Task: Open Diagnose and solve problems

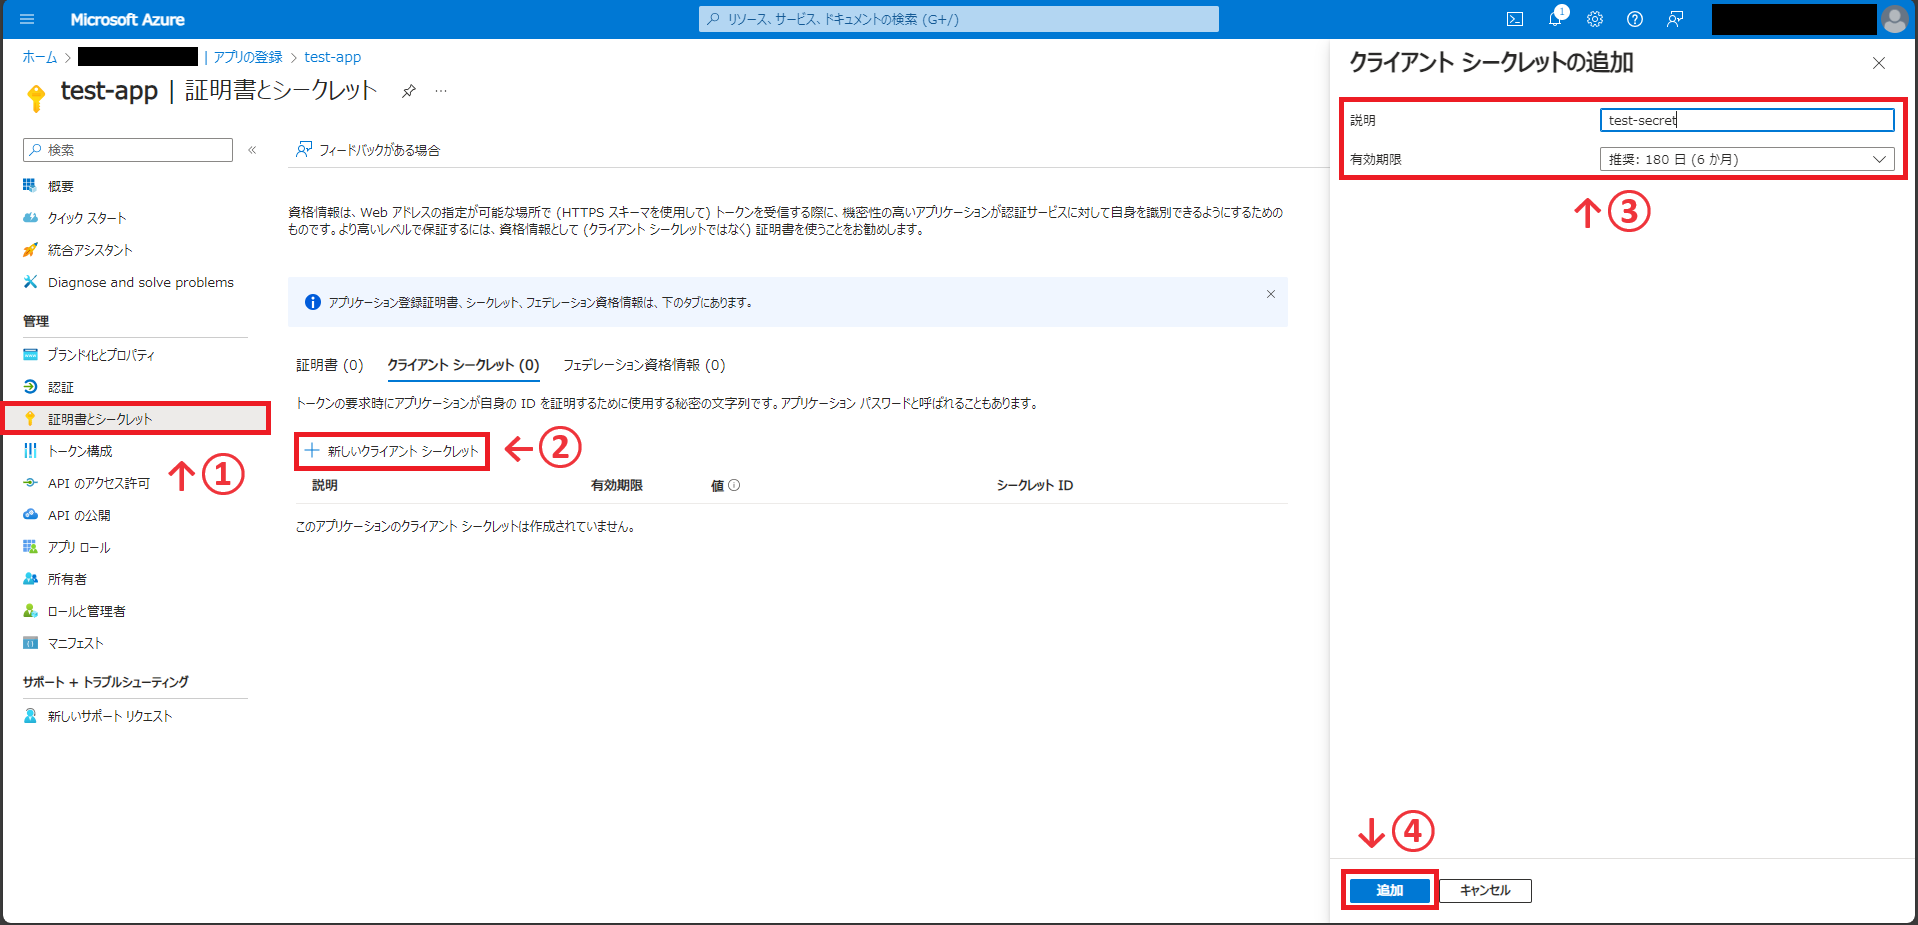Action: click(139, 282)
